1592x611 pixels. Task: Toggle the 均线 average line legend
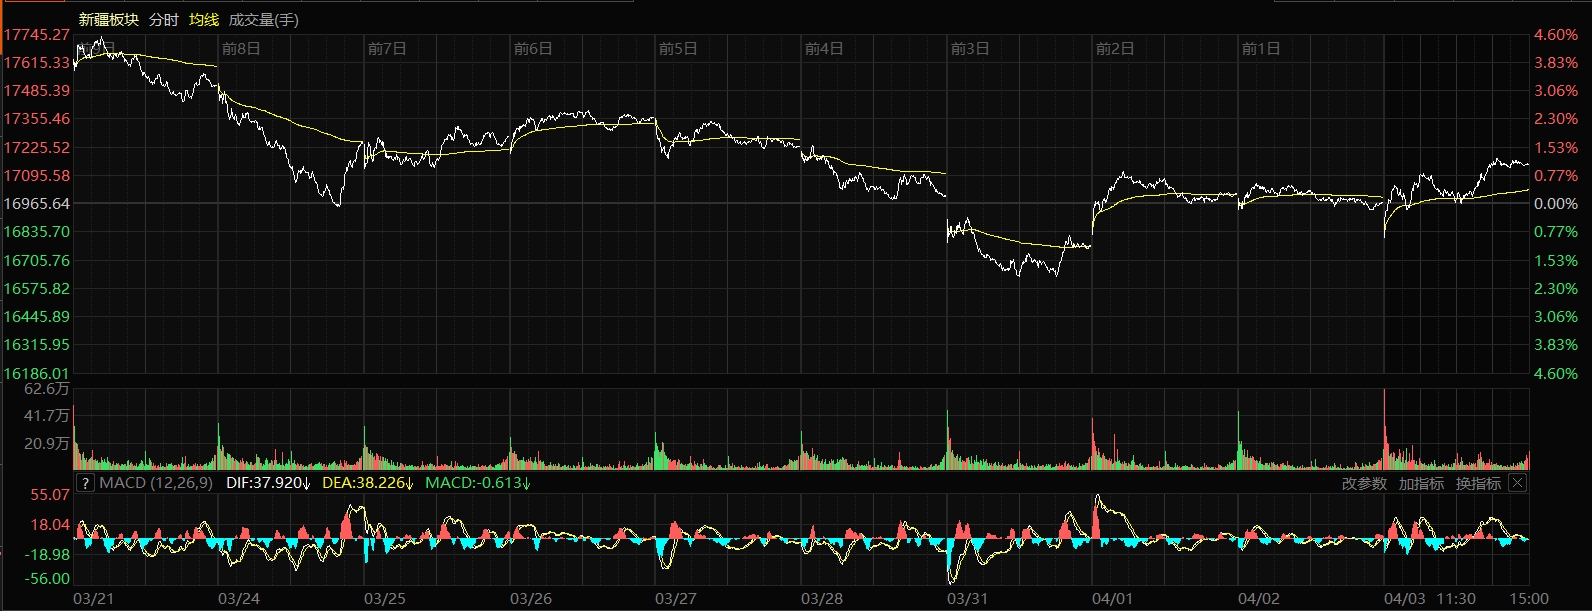pos(203,20)
